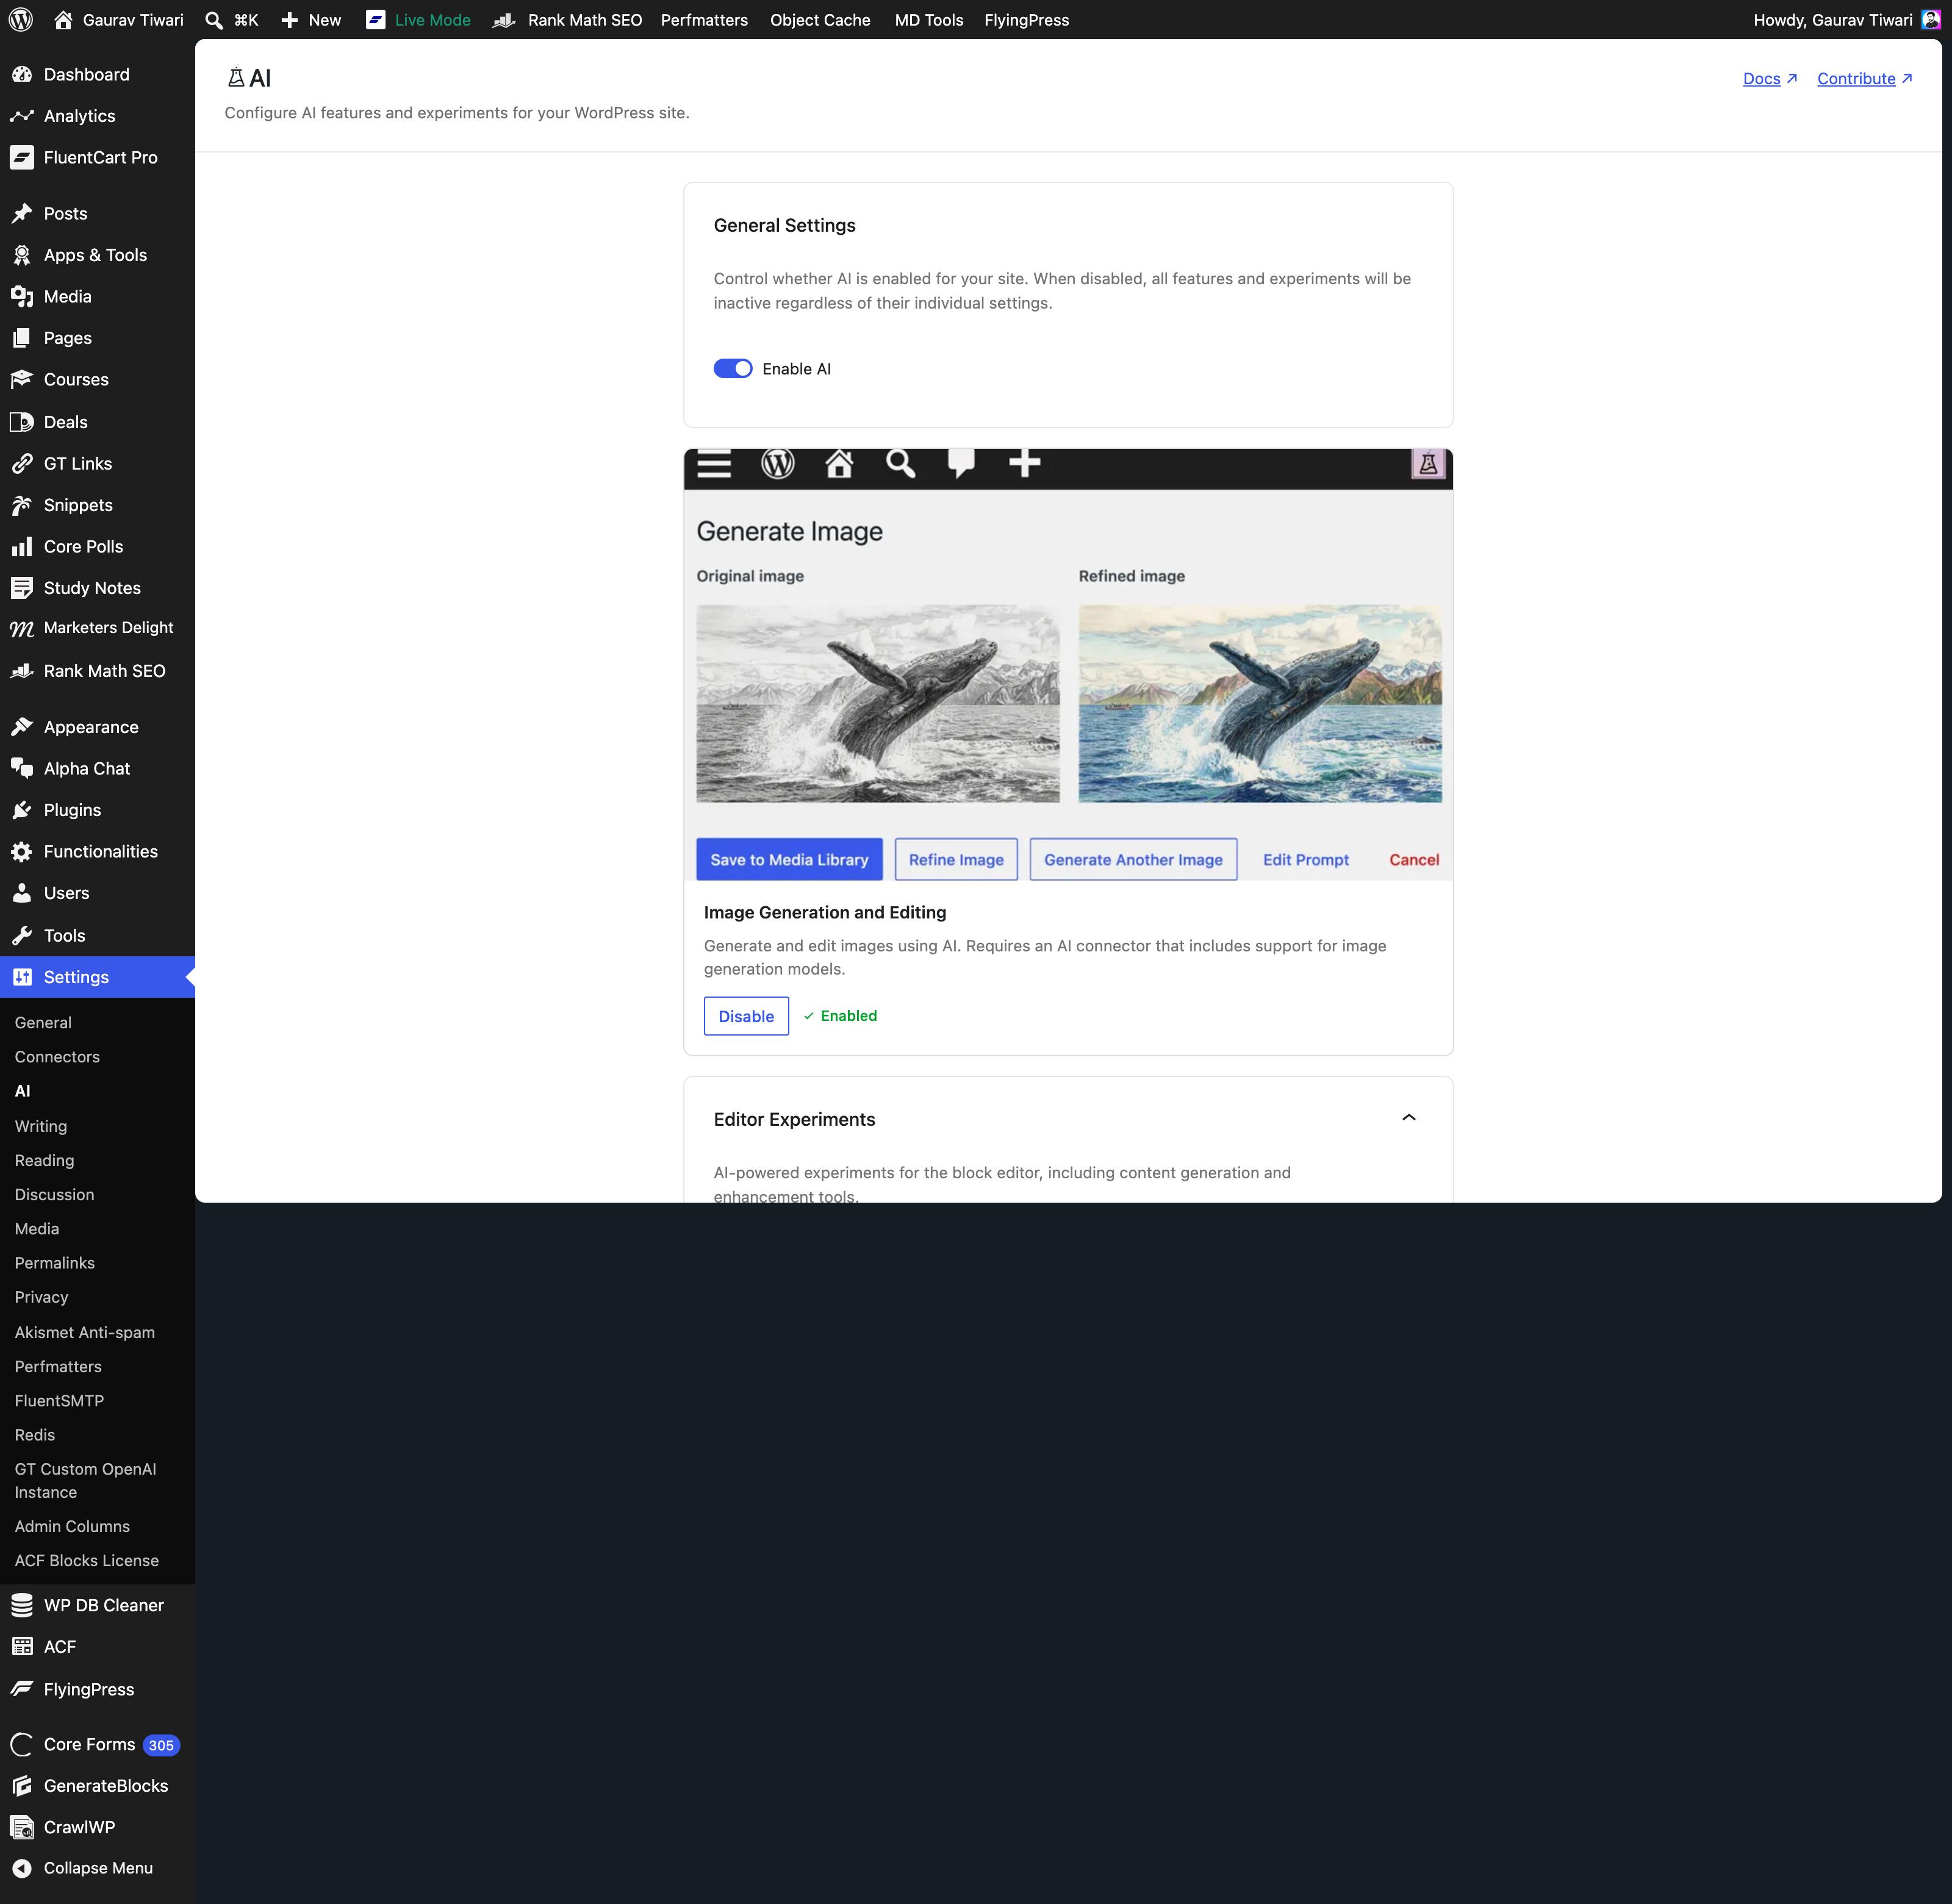Open the Media library sidebar icon
1952x1904 pixels.
[22, 297]
